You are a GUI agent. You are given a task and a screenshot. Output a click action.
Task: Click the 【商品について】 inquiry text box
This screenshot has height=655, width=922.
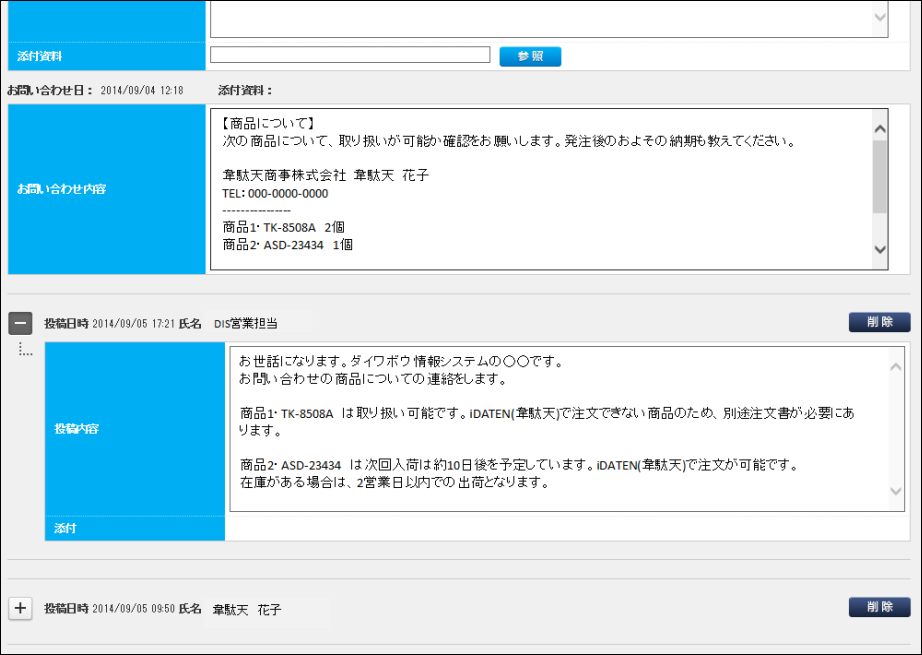click(540, 189)
